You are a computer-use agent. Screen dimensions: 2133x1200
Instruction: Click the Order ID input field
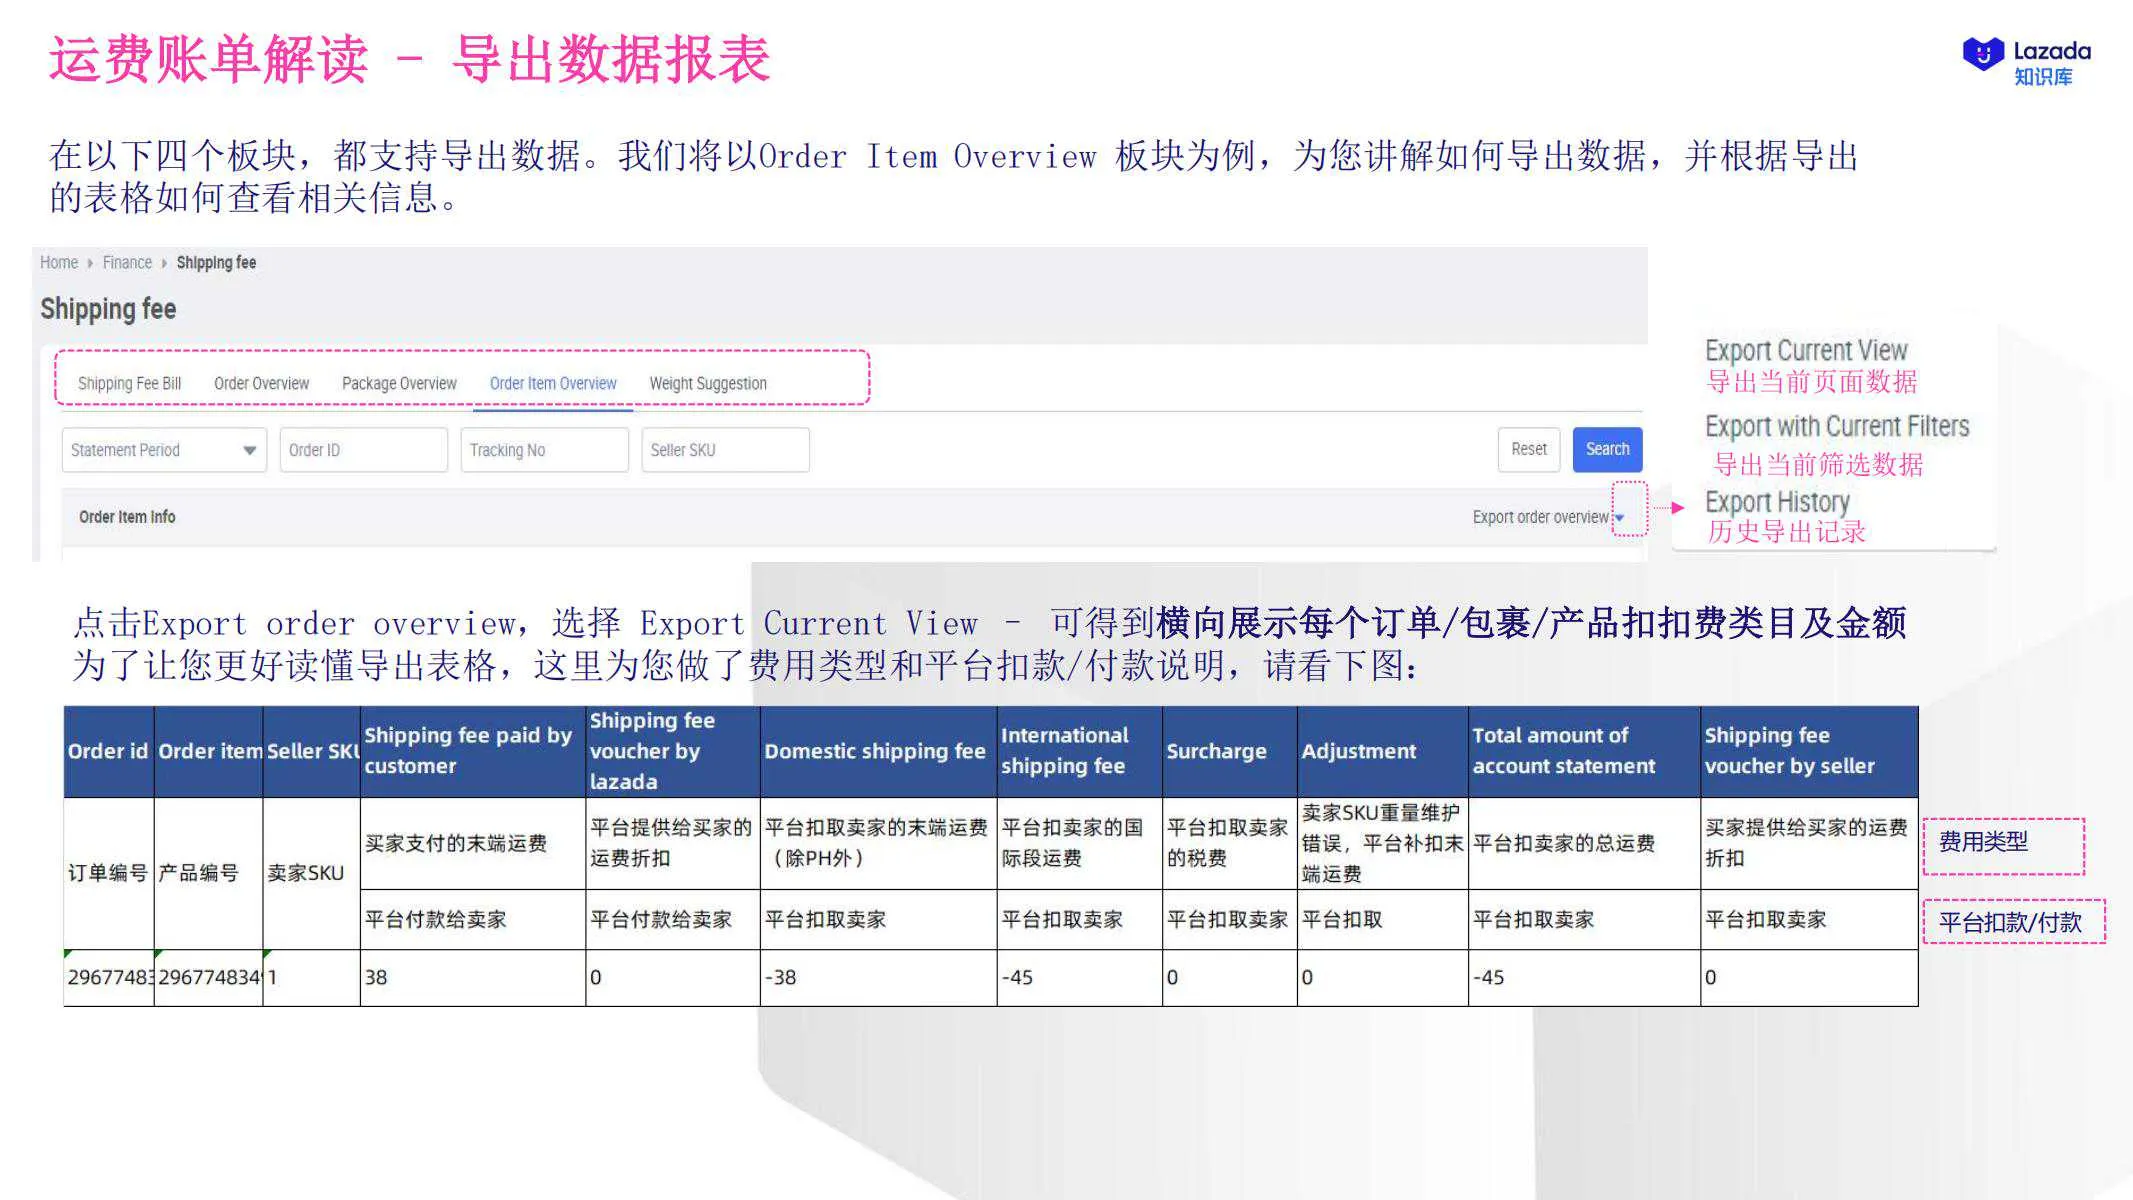(363, 450)
